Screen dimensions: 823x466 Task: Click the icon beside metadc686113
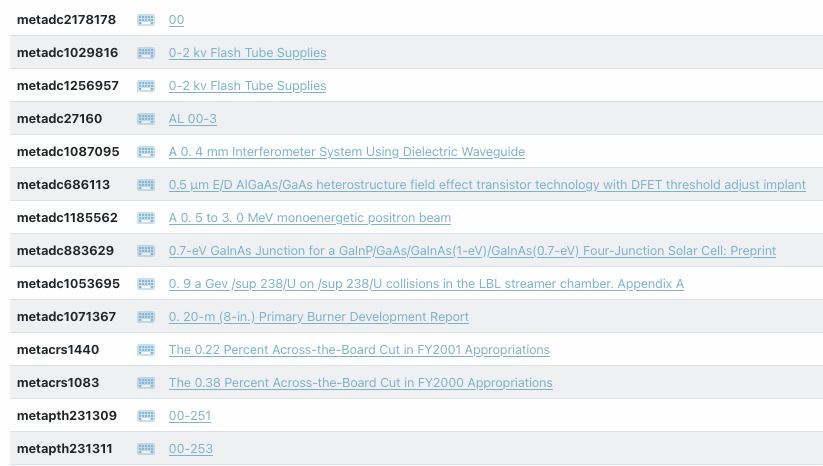(146, 185)
